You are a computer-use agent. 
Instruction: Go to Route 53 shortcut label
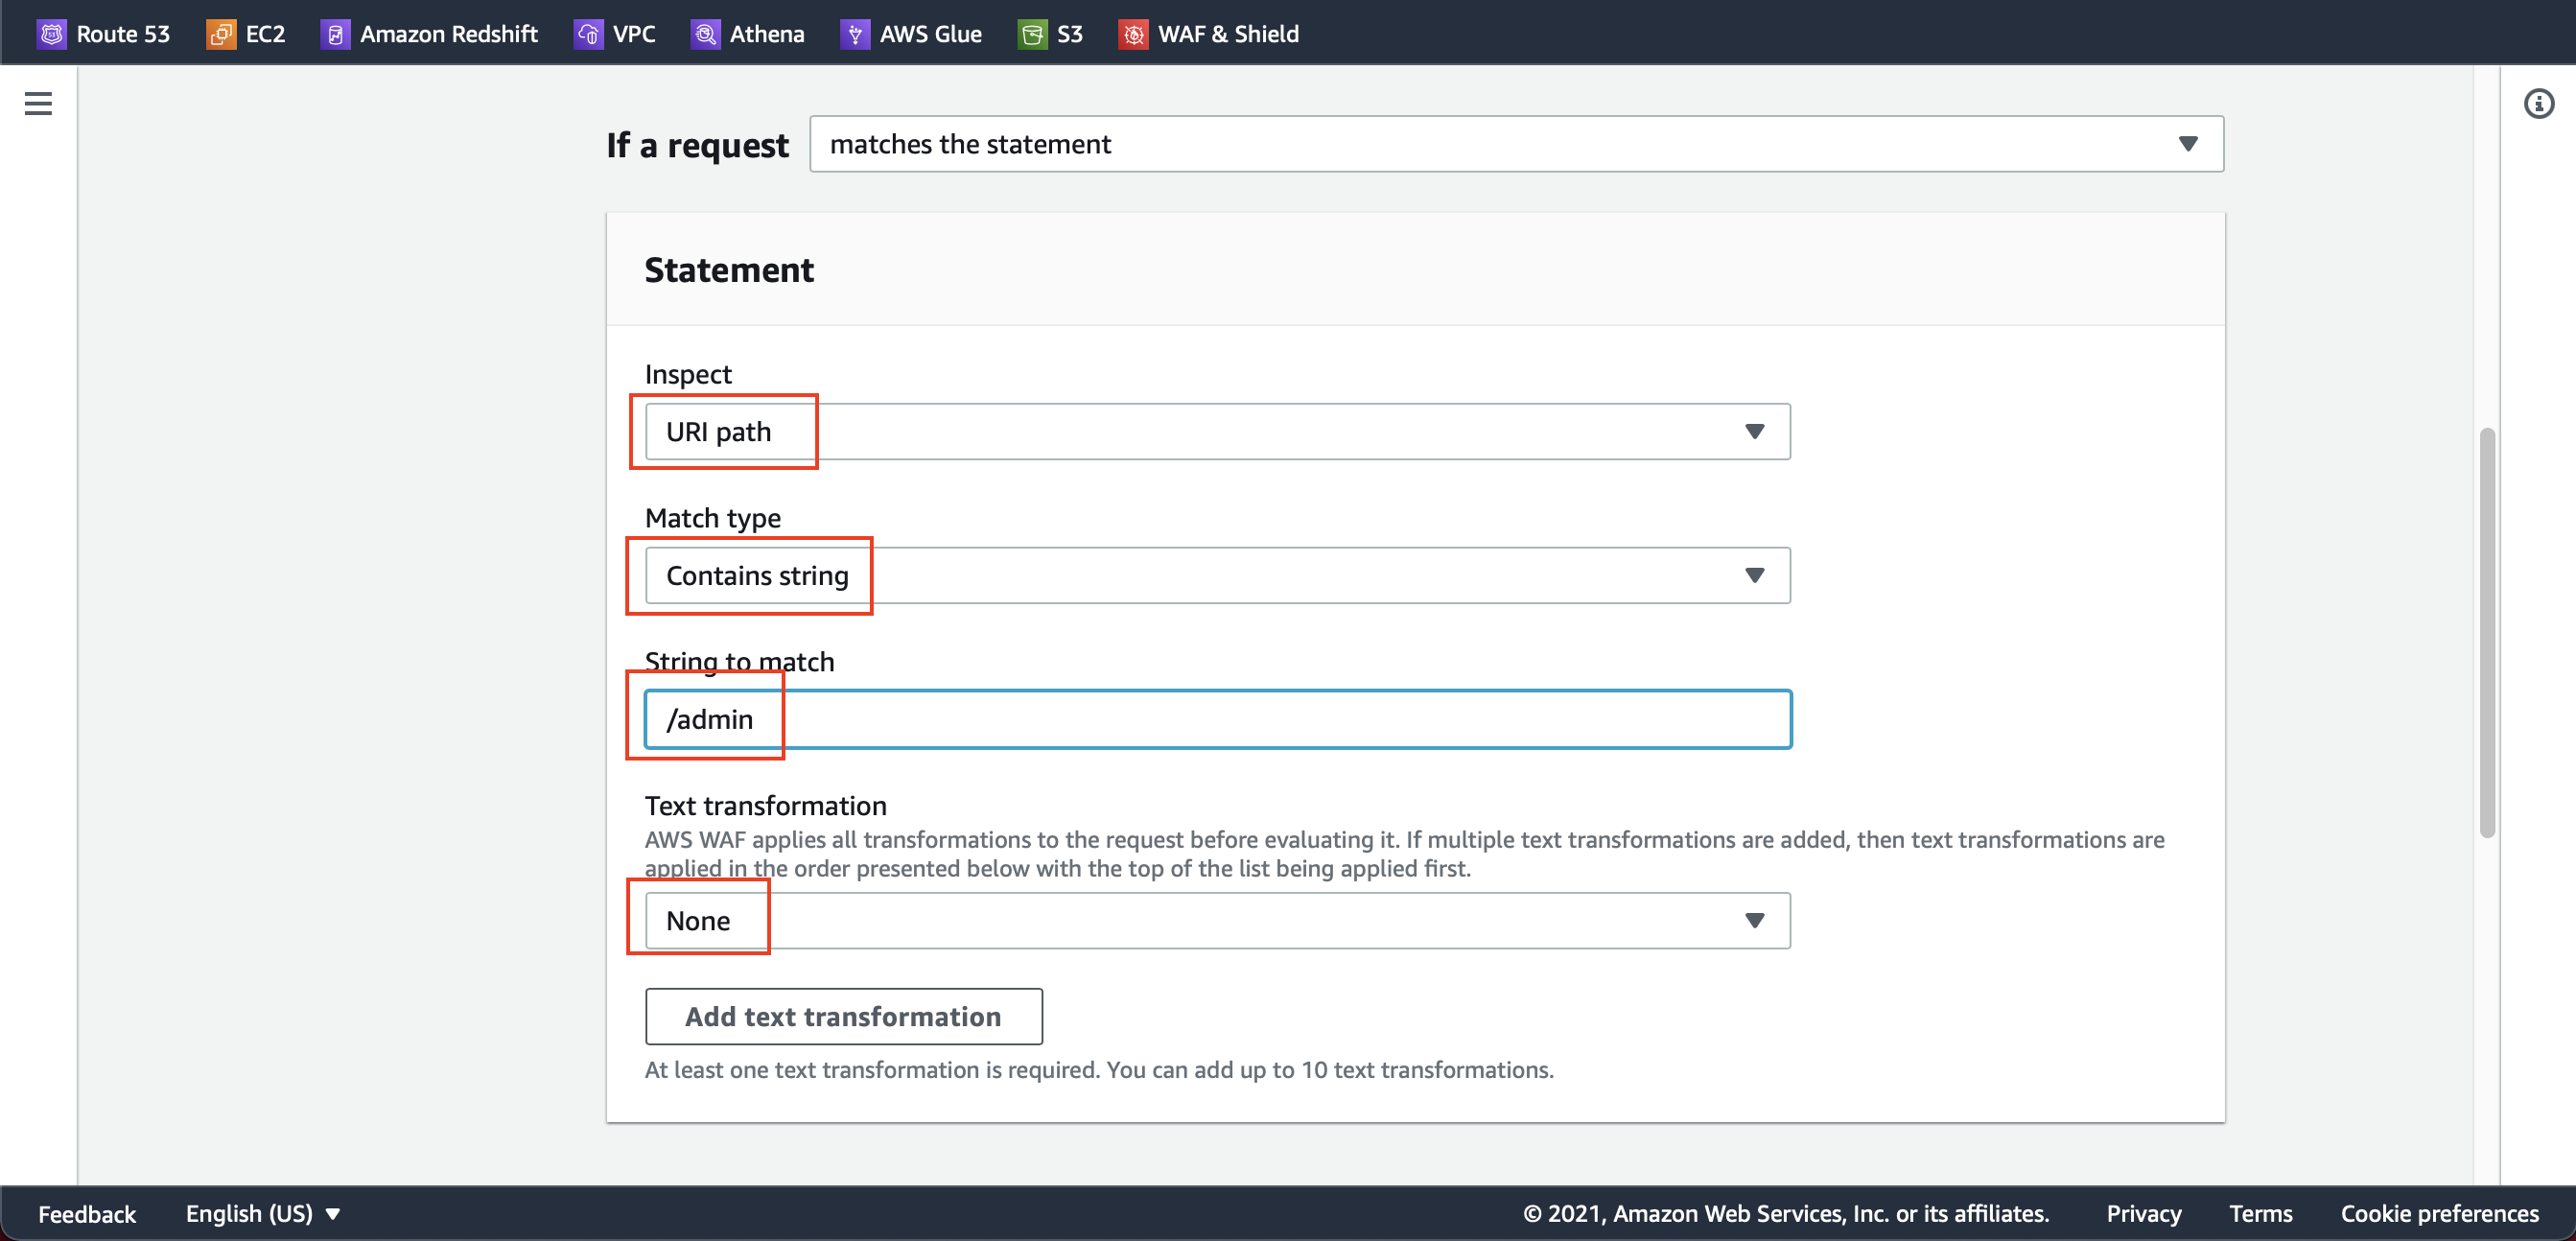123,34
